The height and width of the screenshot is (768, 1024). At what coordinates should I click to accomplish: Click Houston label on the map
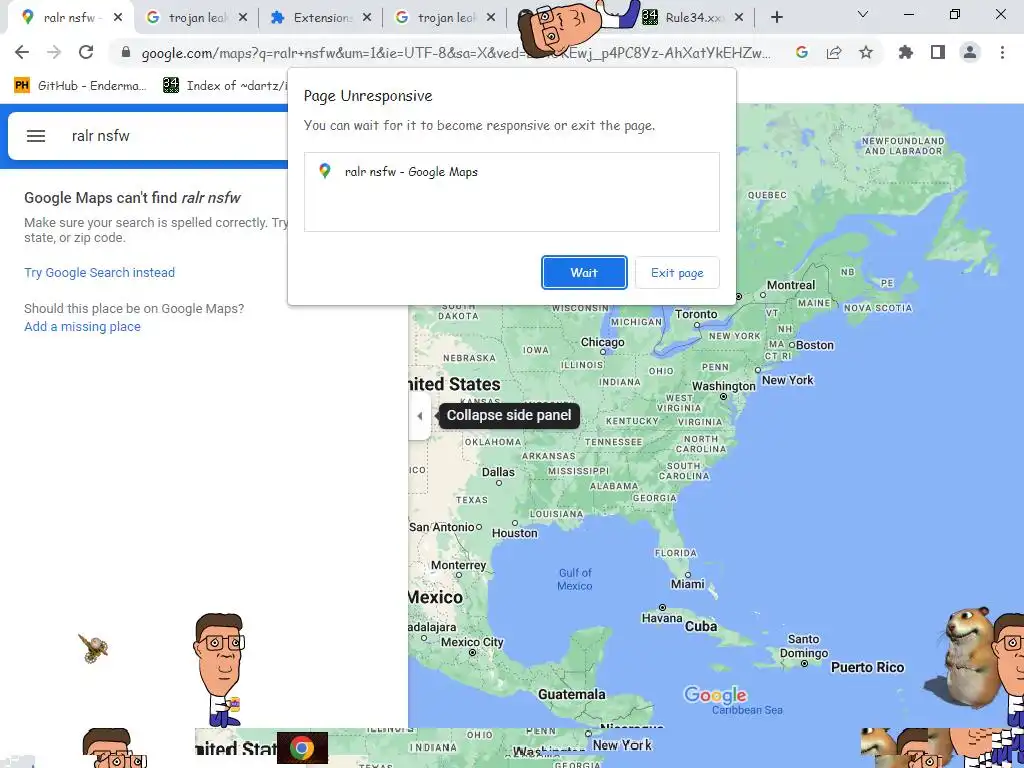515,533
